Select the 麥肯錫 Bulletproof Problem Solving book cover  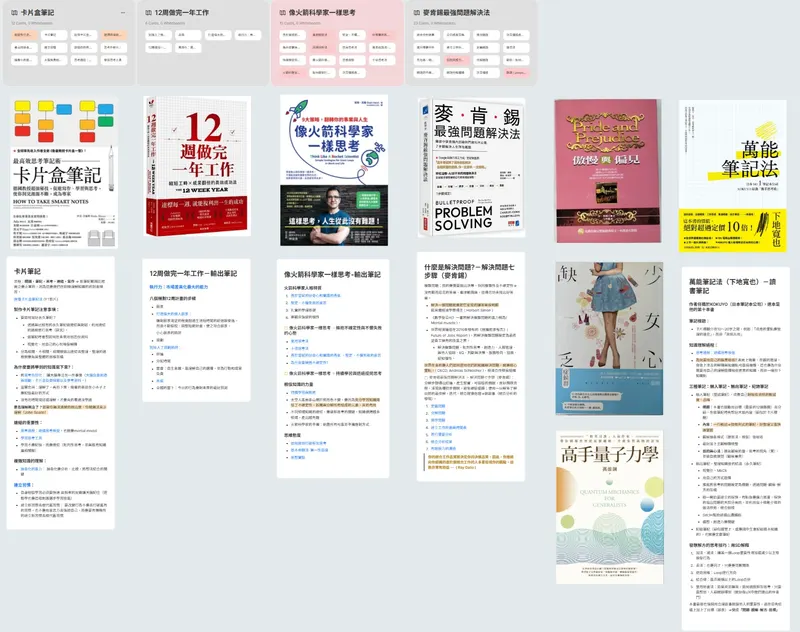tap(471, 168)
